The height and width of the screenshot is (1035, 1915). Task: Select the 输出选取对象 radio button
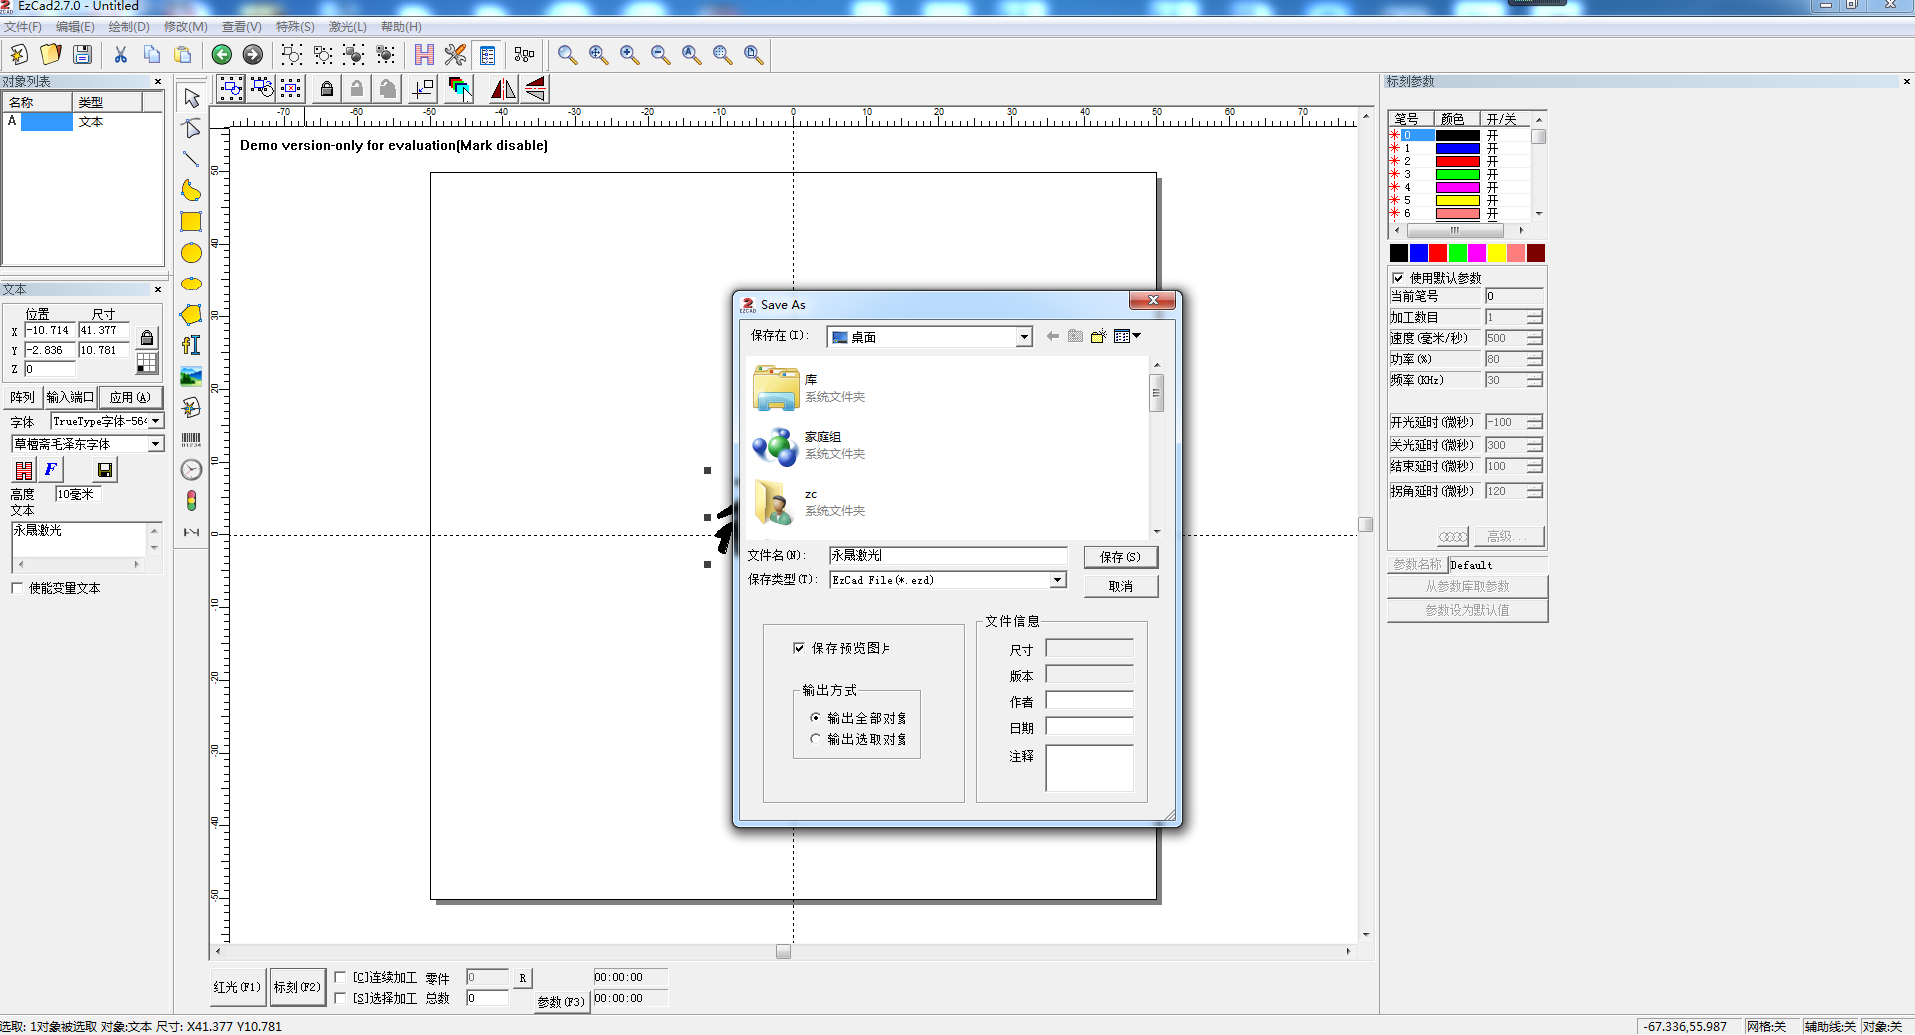(815, 739)
